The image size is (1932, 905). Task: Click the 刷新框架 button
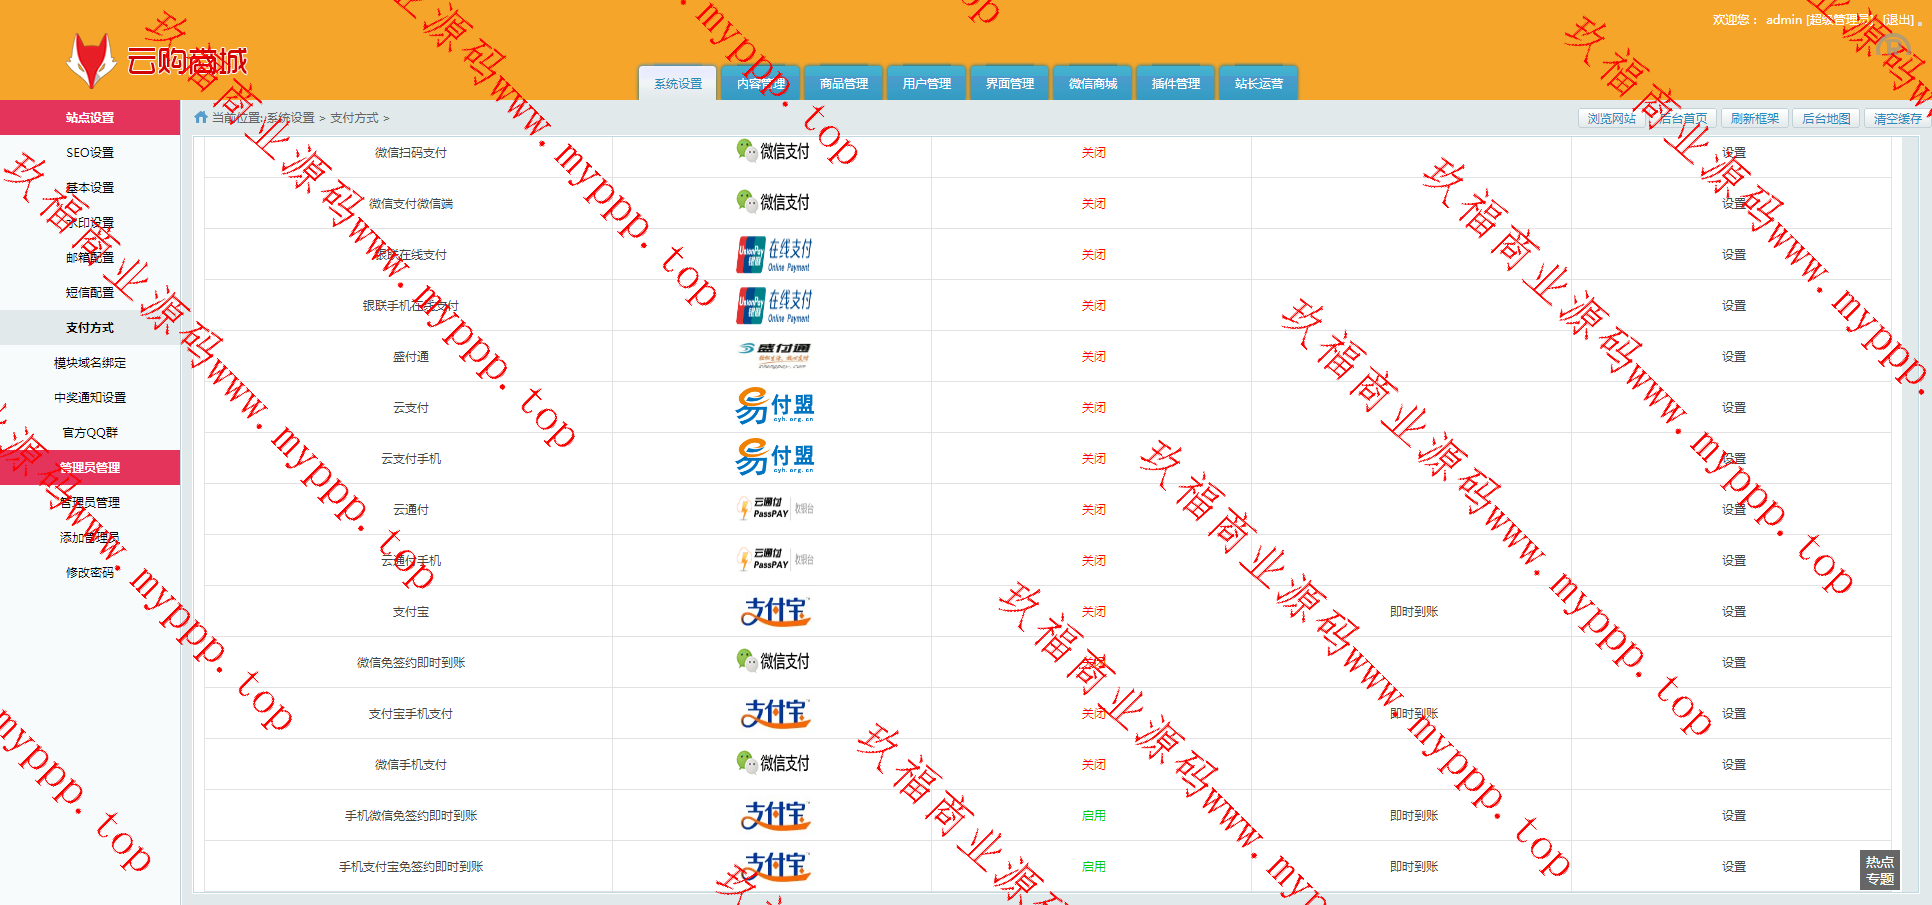[x=1754, y=119]
